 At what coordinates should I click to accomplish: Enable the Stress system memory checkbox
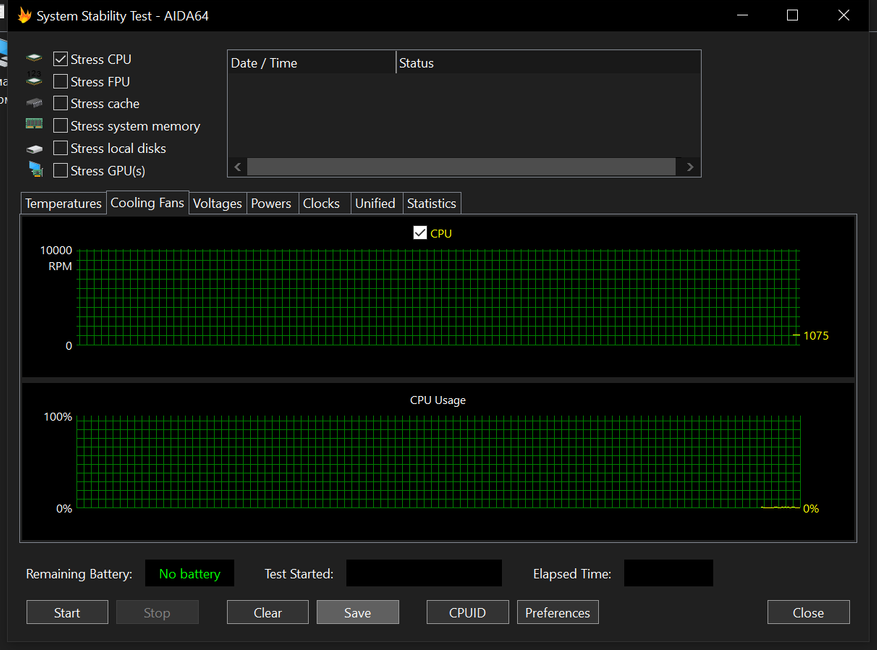61,126
